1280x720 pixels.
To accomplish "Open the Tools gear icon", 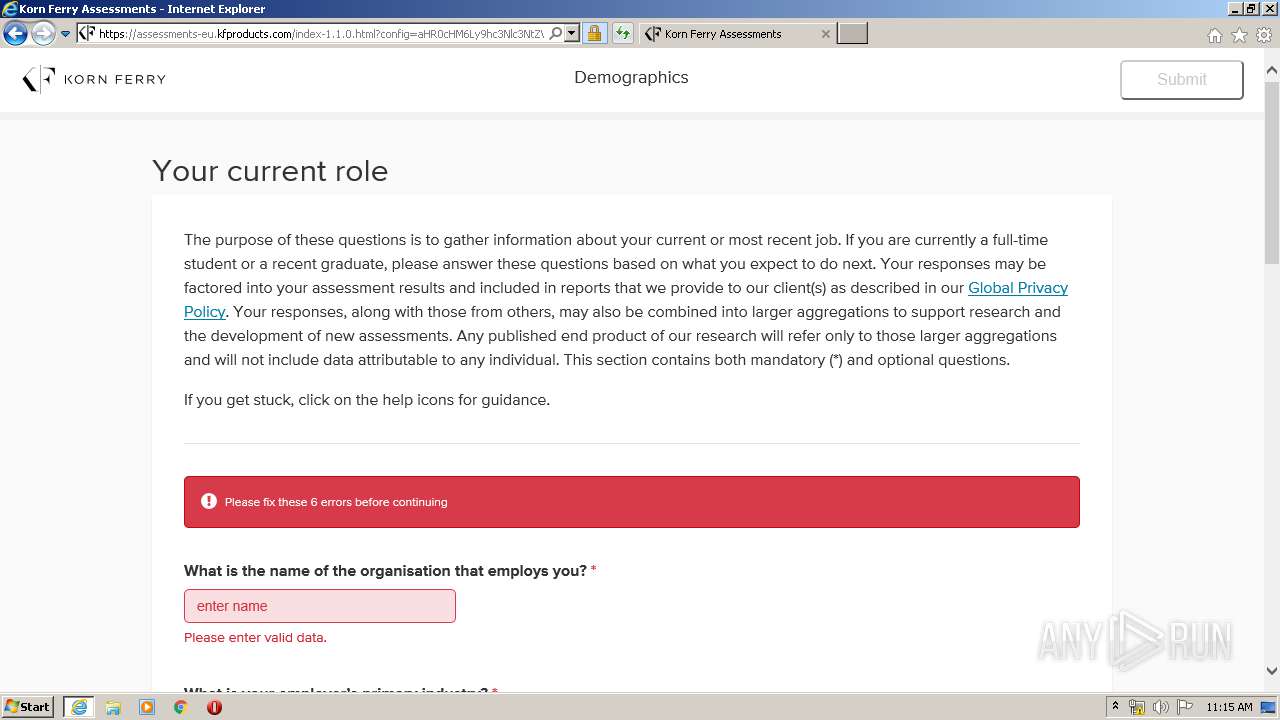I will tap(1264, 35).
